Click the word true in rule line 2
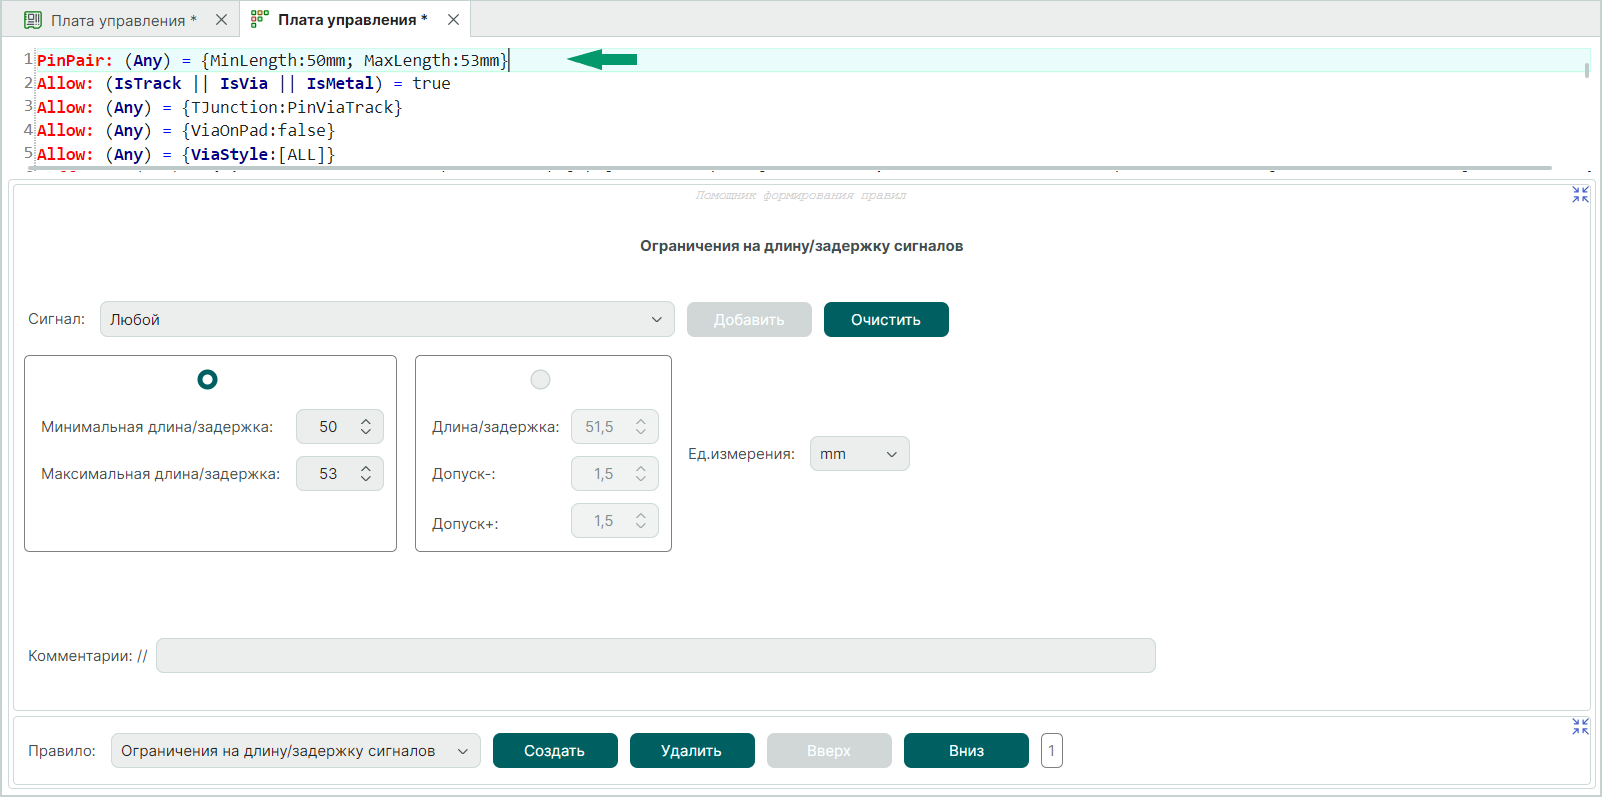This screenshot has height=797, width=1602. (431, 84)
